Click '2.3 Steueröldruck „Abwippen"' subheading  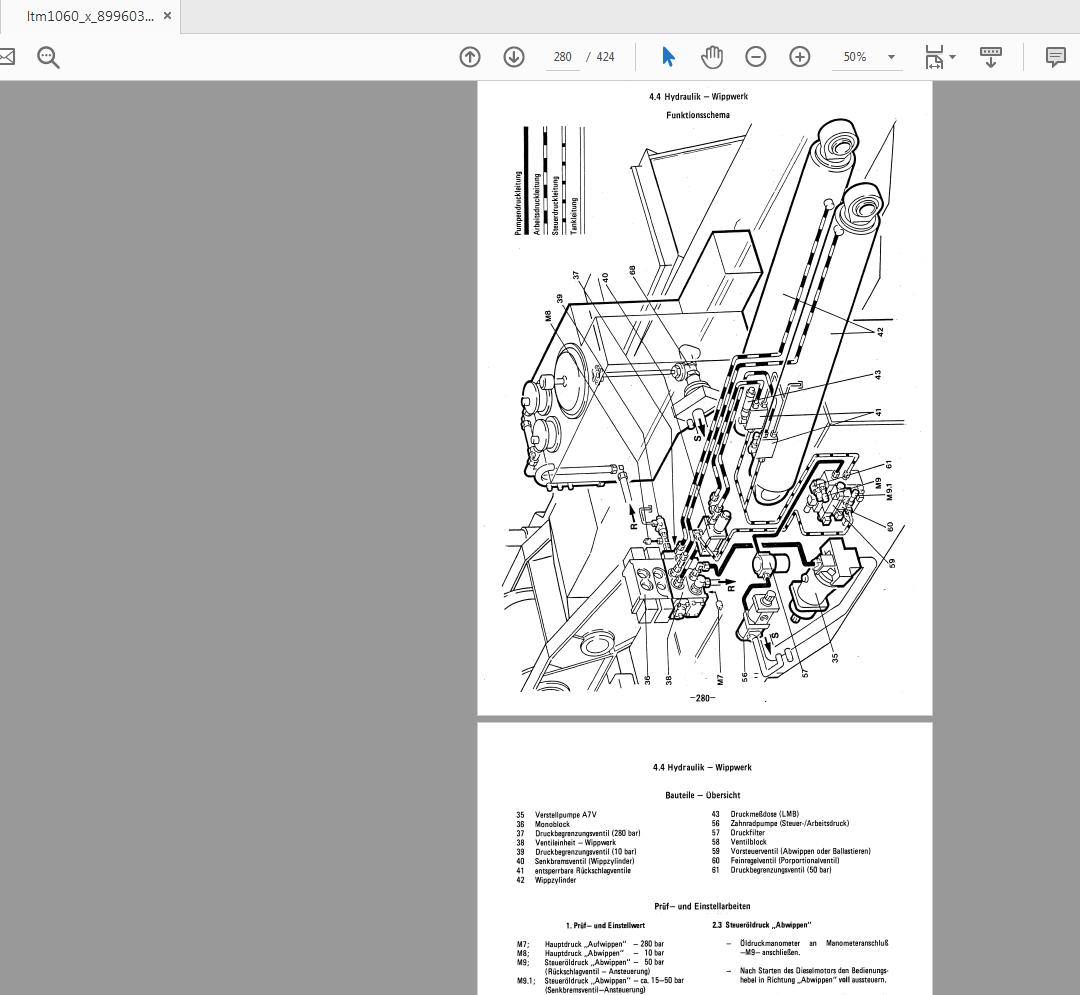(762, 925)
